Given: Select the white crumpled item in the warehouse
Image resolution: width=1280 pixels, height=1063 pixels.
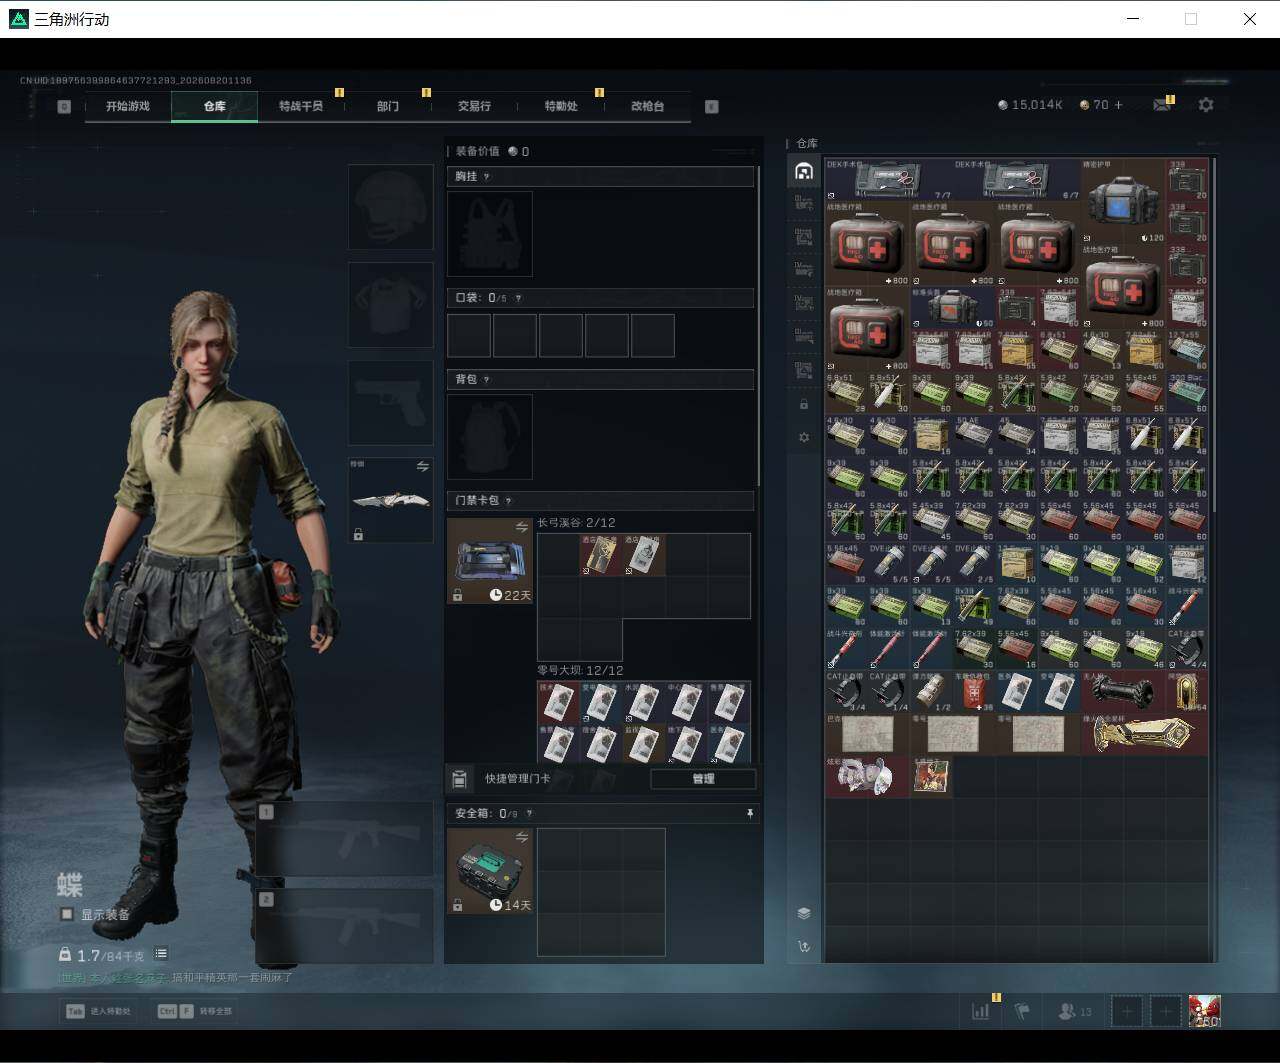Looking at the screenshot, I should click(x=867, y=777).
